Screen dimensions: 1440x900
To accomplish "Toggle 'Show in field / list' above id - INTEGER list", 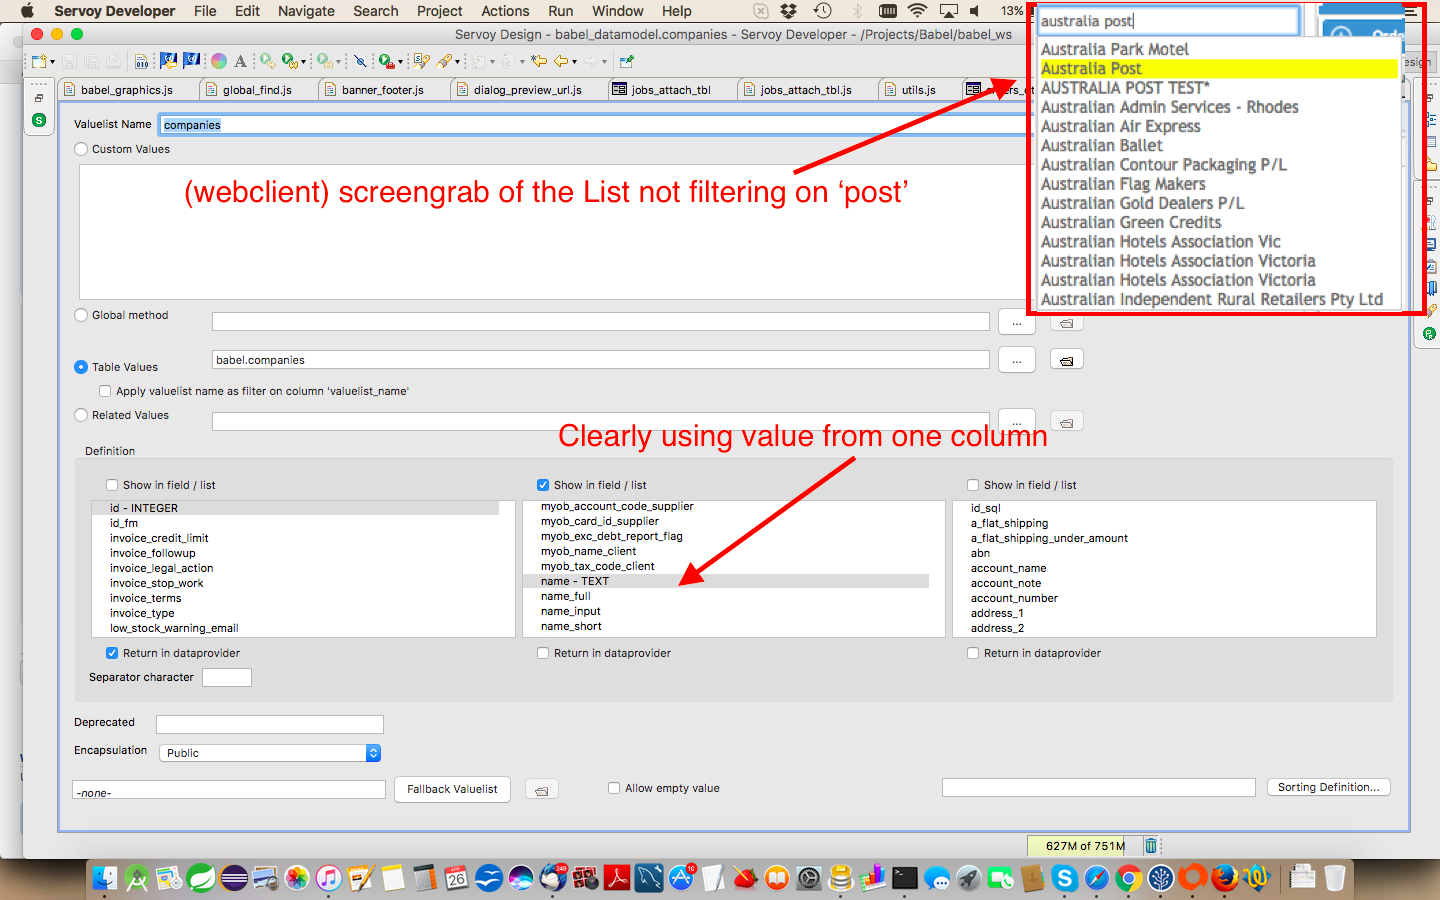I will (112, 485).
